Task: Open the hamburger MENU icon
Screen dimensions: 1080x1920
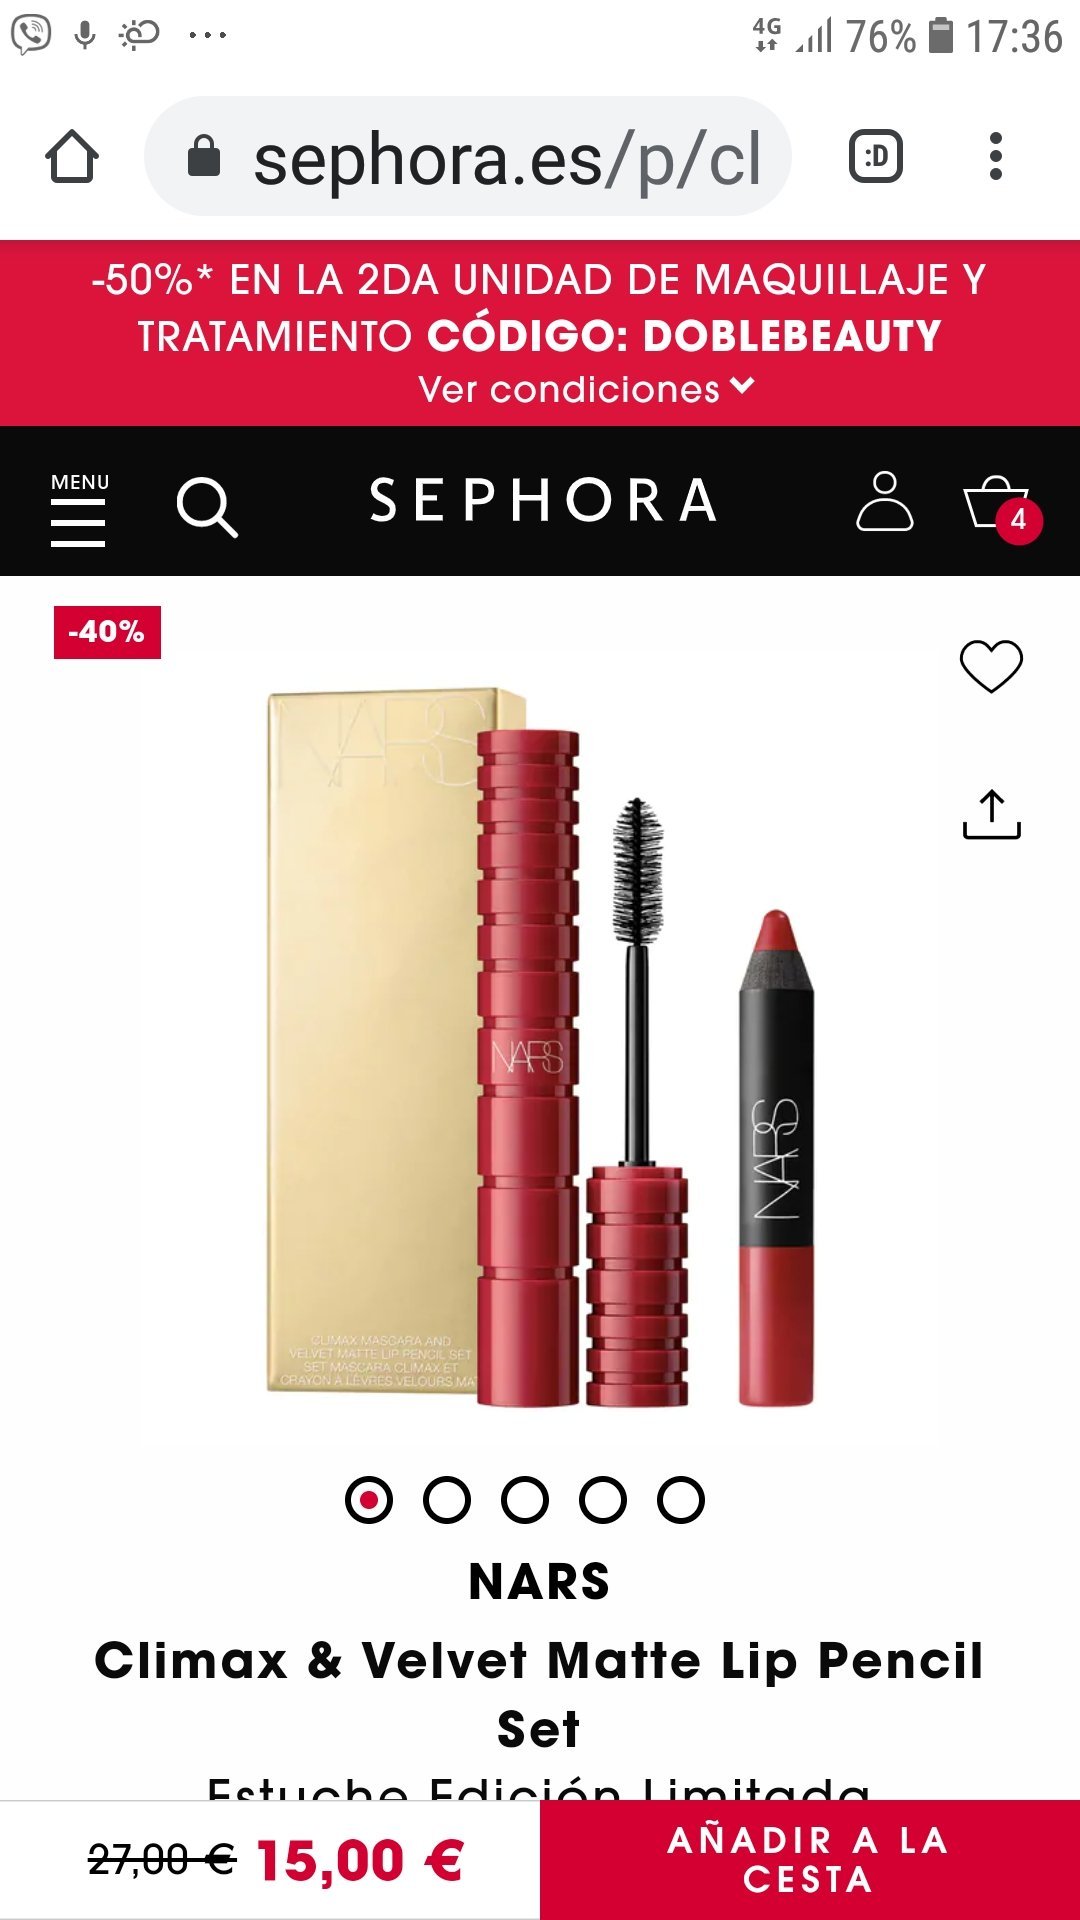Action: tap(79, 509)
